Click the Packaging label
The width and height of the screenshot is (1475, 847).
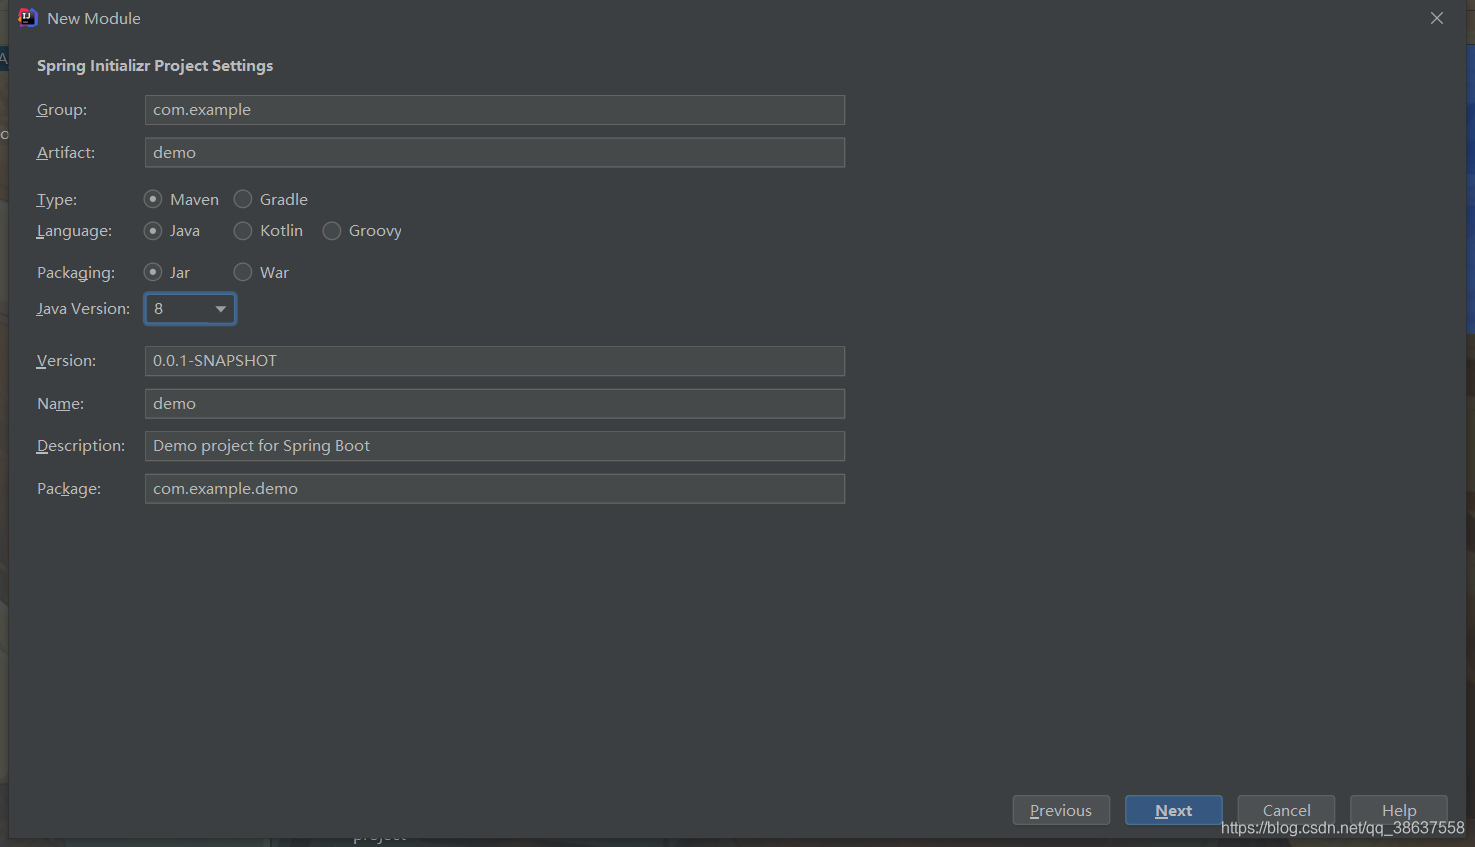pos(76,273)
